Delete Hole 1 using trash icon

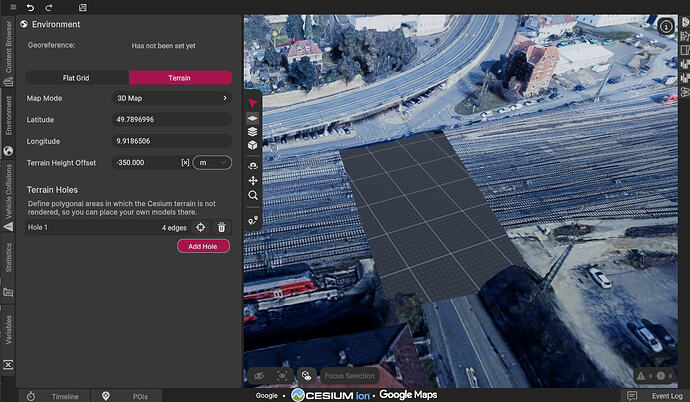coord(221,227)
